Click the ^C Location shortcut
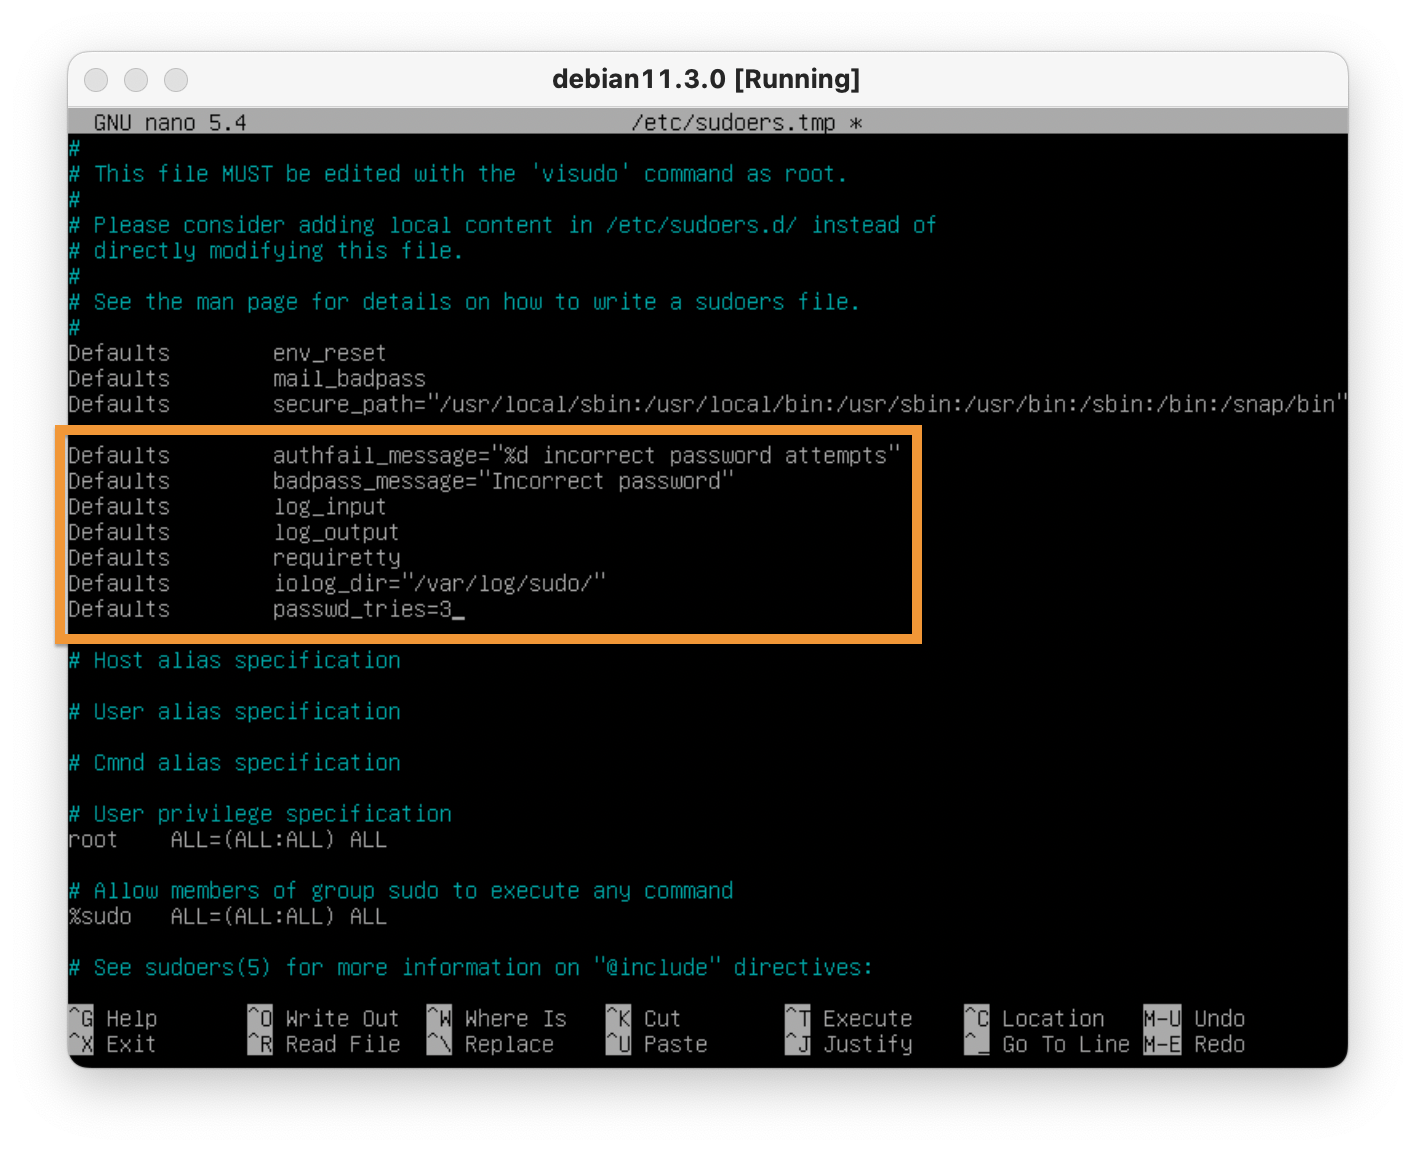Viewport: 1416px width, 1152px height. point(1034,1018)
